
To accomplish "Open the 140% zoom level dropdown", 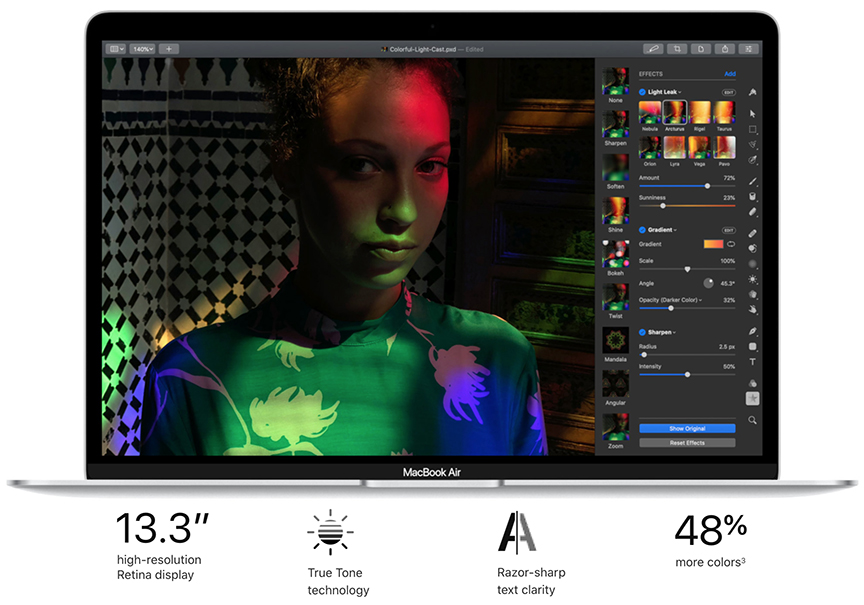I will coord(142,49).
